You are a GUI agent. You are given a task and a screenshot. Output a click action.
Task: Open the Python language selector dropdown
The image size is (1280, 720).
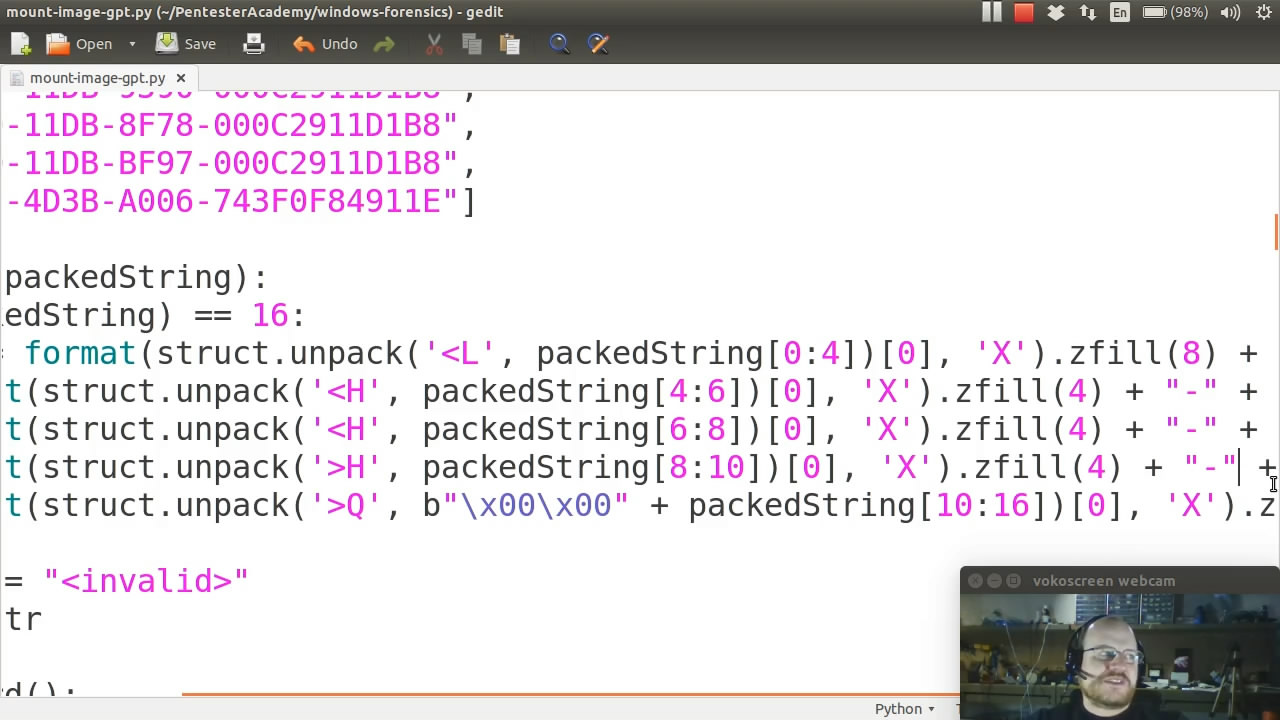905,709
